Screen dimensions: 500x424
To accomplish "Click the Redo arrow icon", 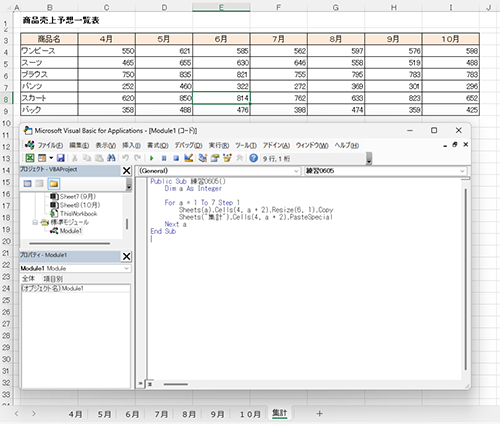I will [137, 158].
